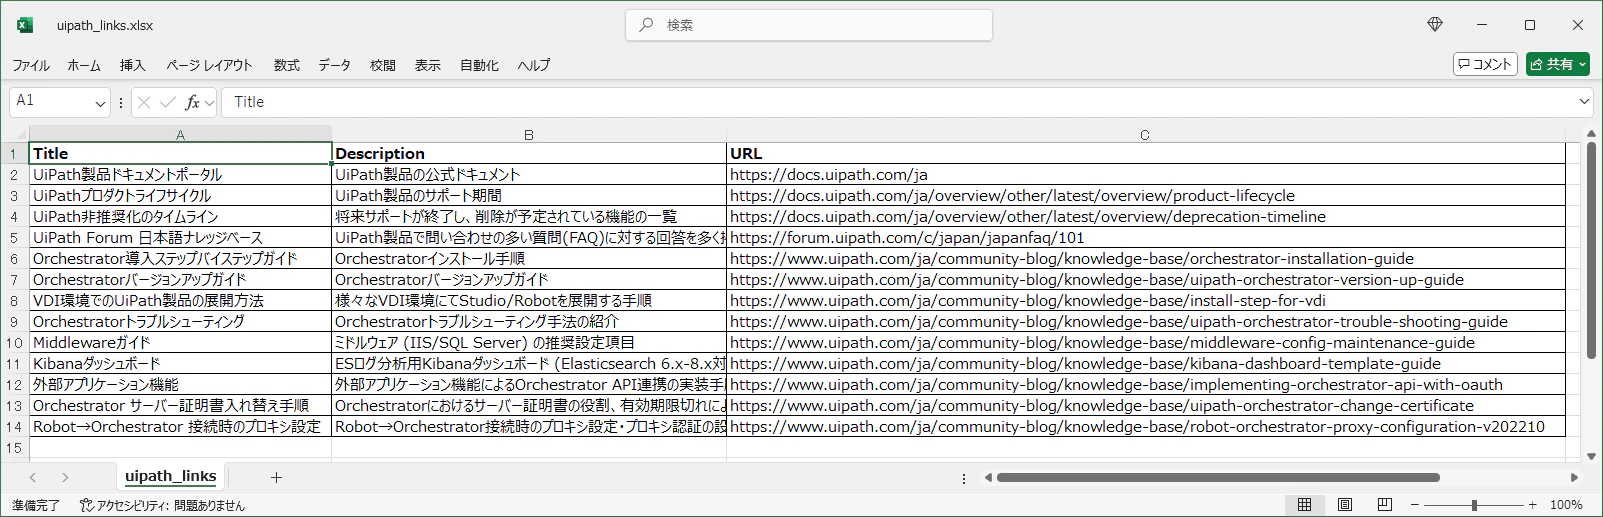
Task: Select column C header
Action: [1145, 134]
